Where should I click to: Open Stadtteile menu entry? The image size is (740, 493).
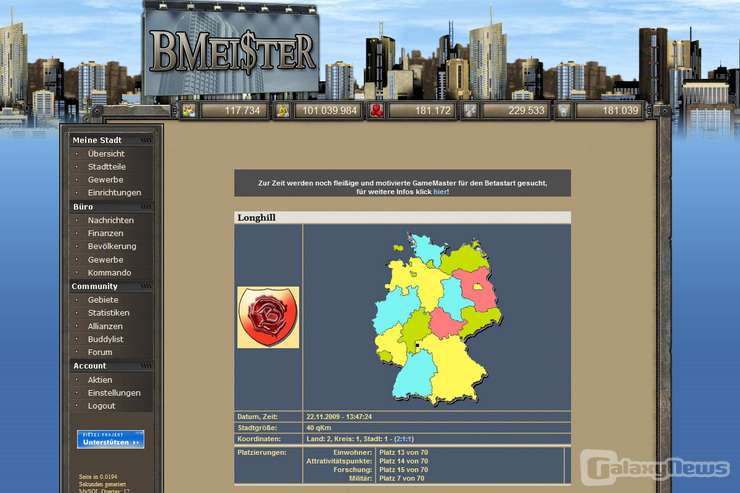[107, 167]
